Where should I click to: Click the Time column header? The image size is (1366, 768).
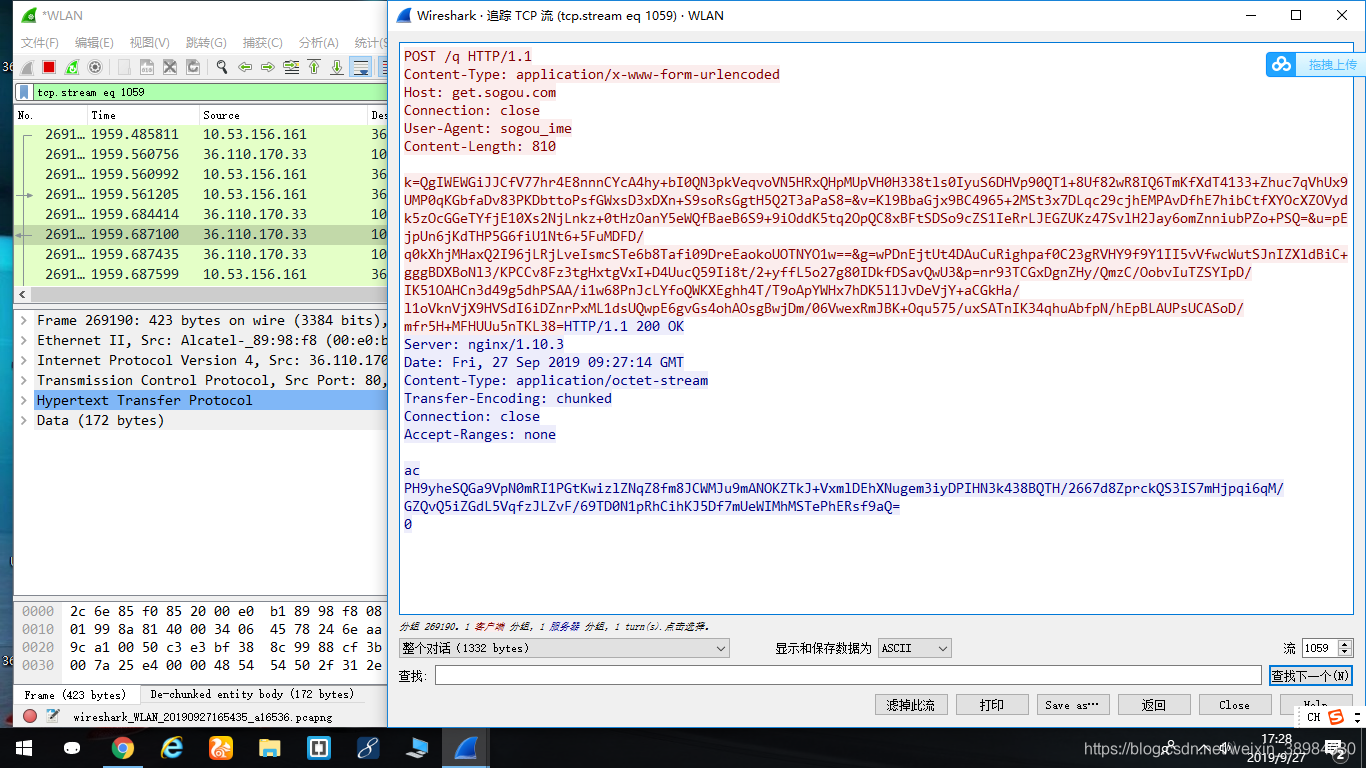coord(142,115)
